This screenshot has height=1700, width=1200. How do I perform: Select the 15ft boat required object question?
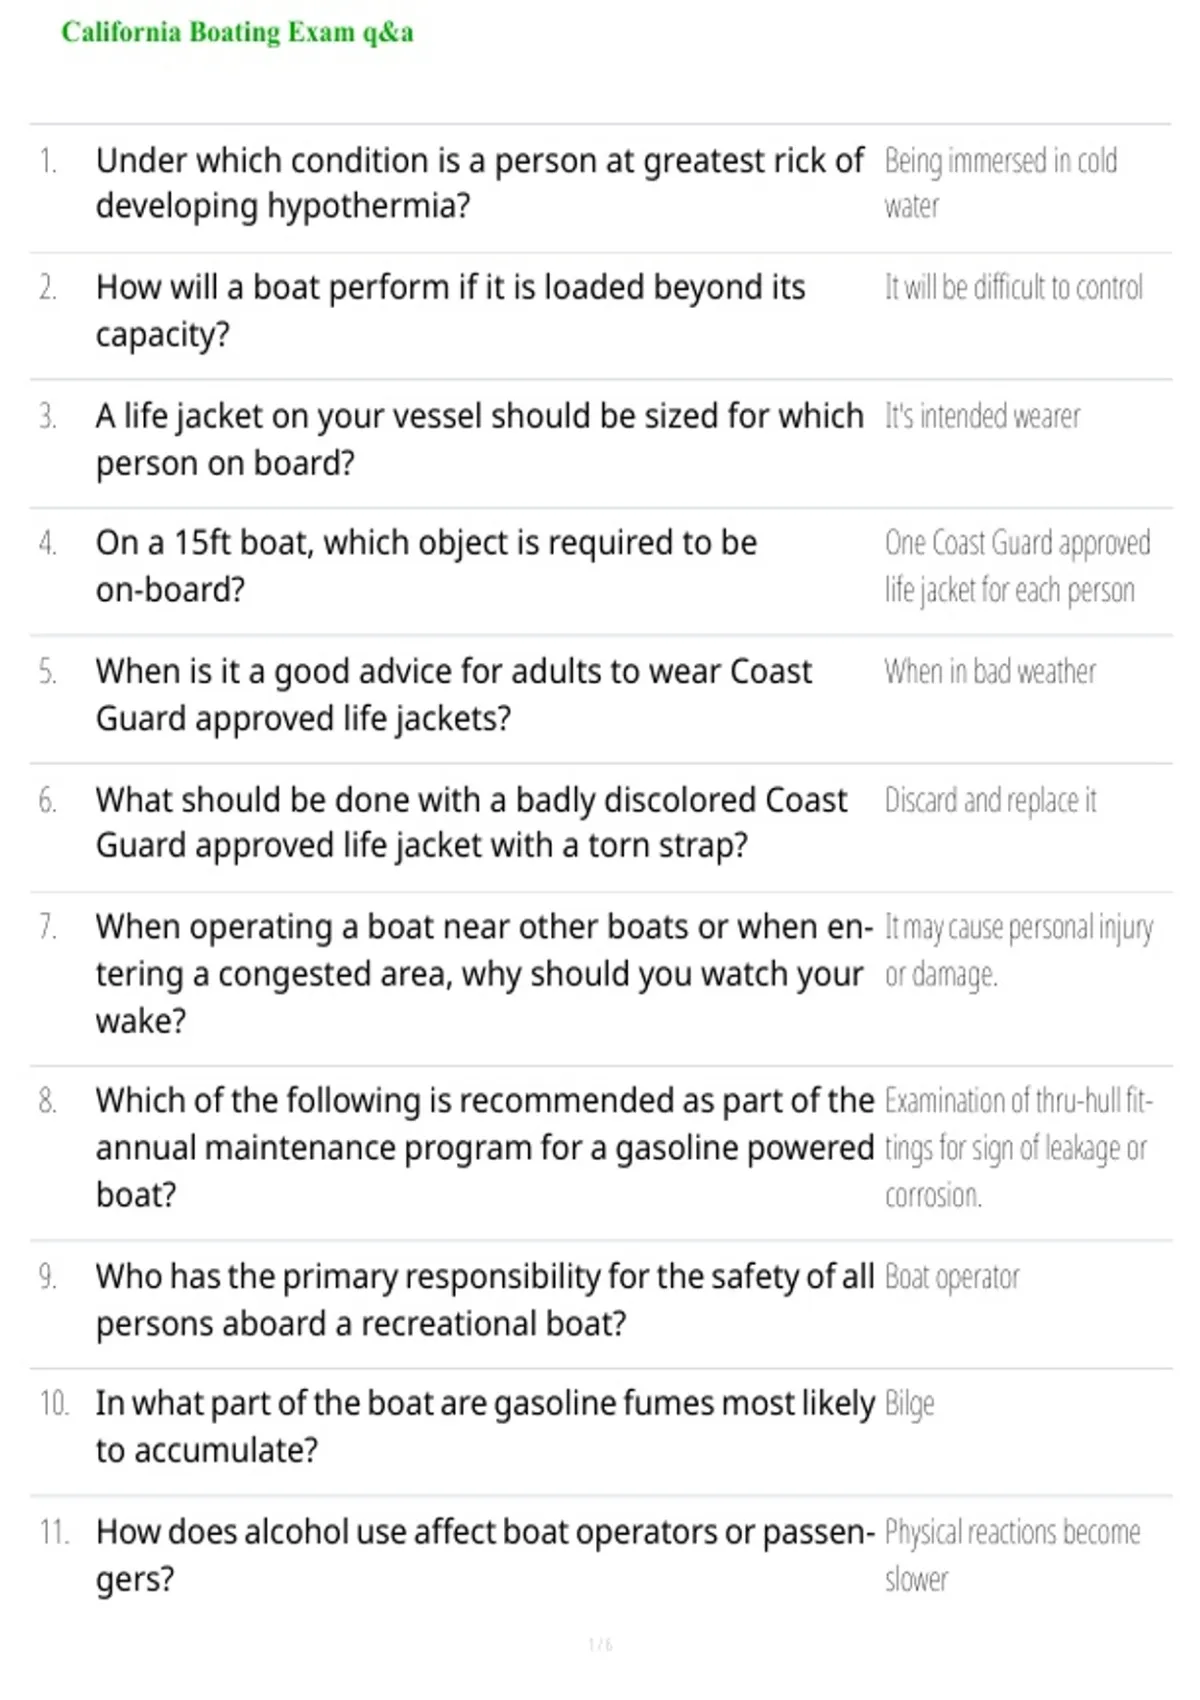pos(427,566)
